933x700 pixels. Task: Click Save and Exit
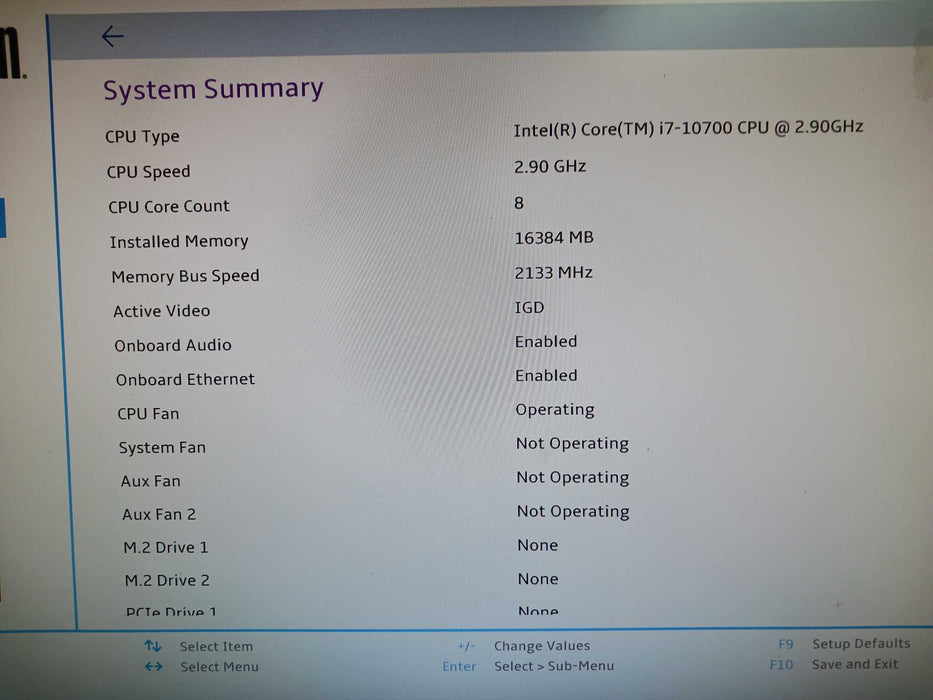[x=855, y=664]
